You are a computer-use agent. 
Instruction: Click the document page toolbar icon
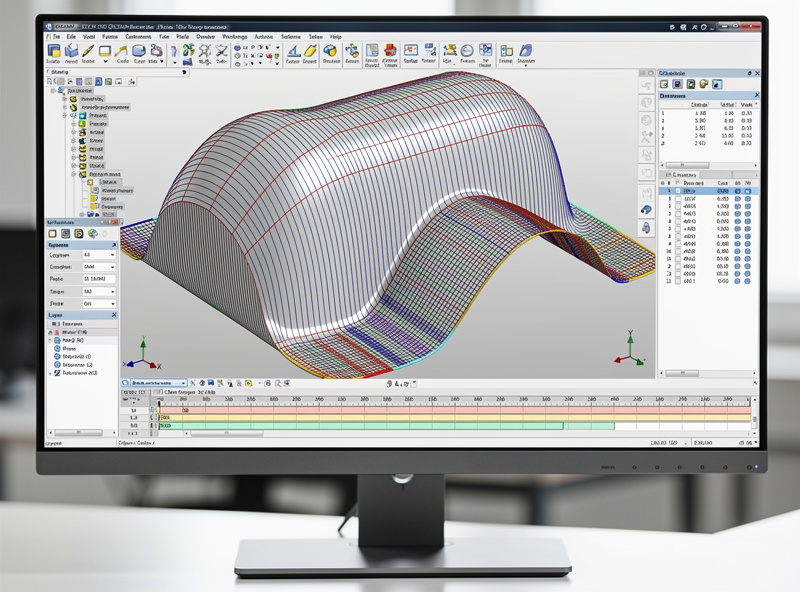pos(372,50)
